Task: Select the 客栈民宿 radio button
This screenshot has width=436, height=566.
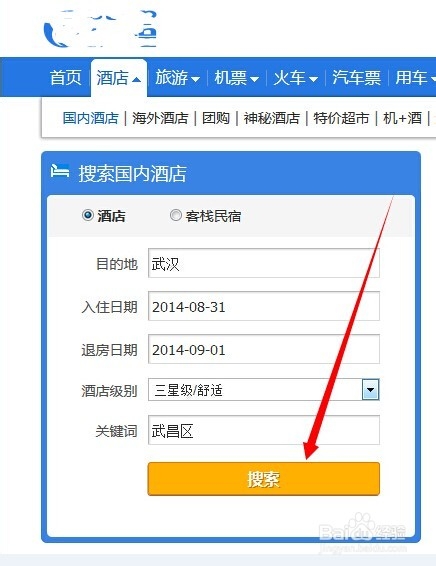Action: click(x=175, y=215)
